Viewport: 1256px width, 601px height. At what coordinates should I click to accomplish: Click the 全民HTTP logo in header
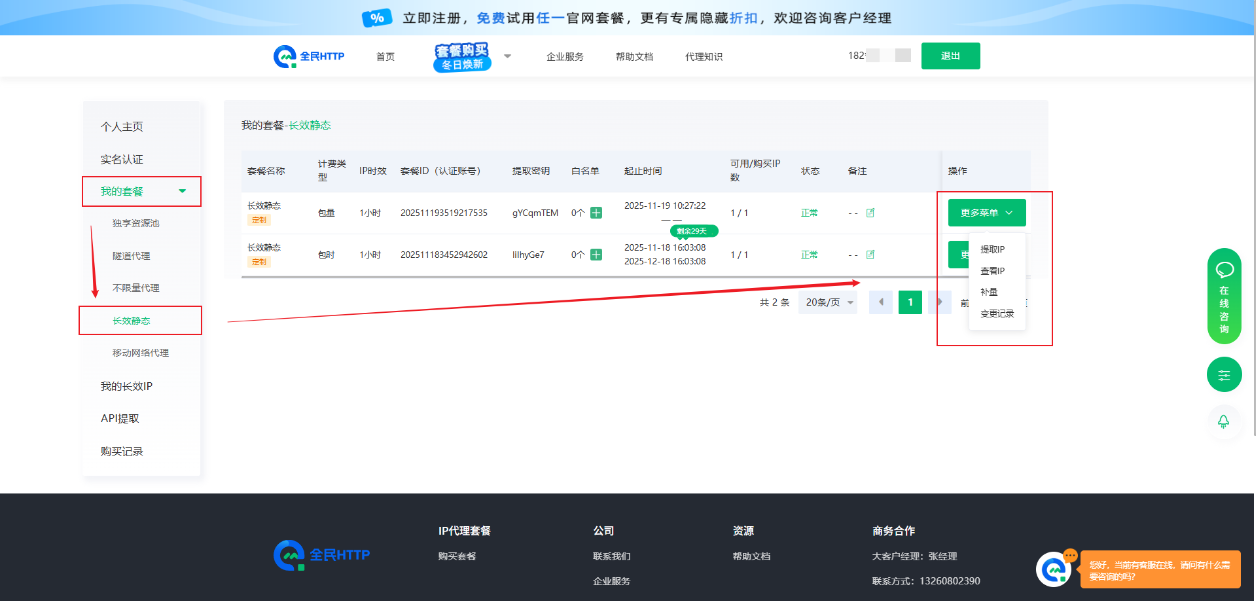309,56
